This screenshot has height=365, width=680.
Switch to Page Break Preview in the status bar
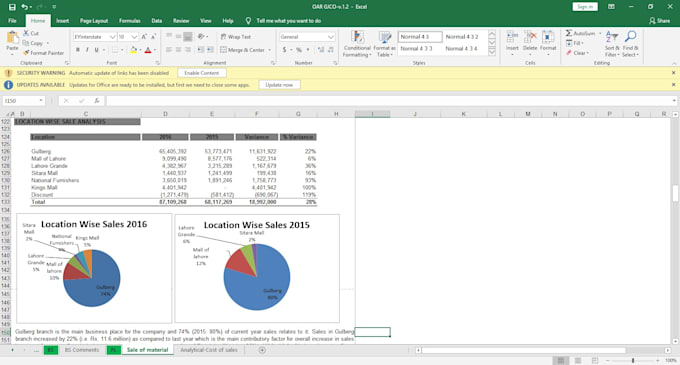[595, 361]
